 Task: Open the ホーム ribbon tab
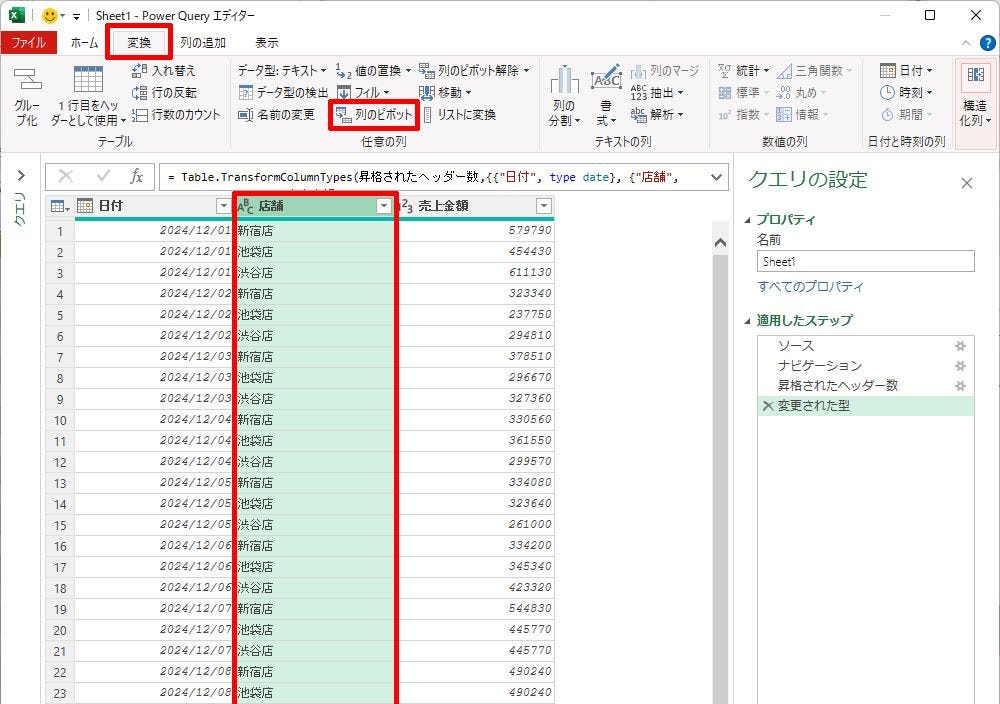[x=84, y=43]
